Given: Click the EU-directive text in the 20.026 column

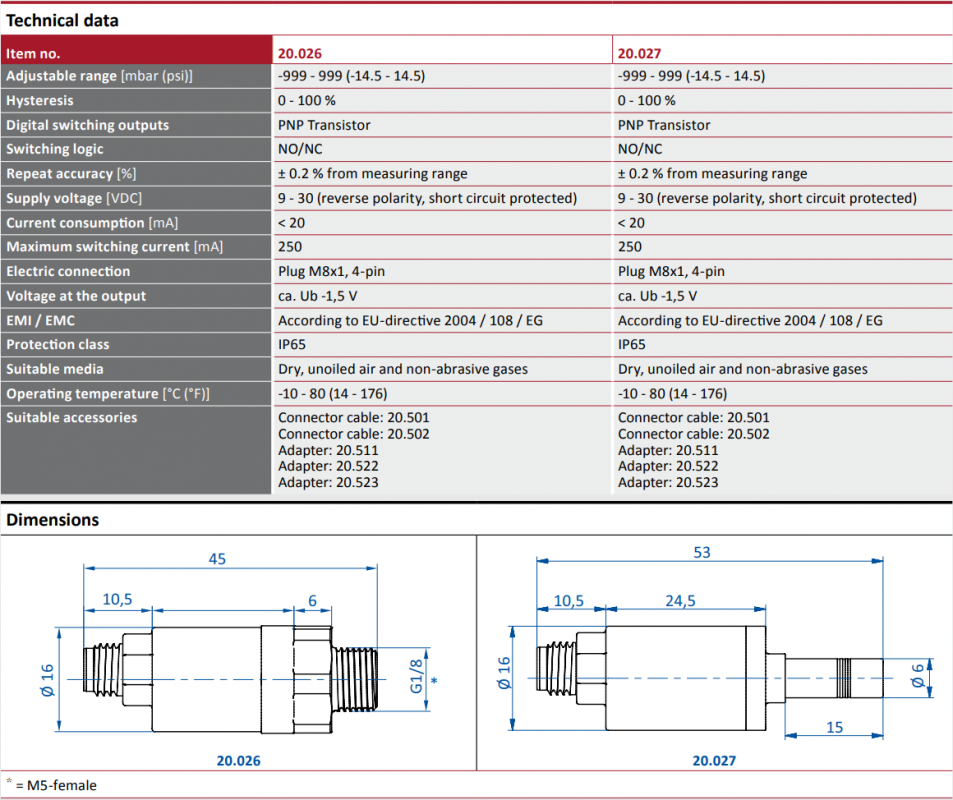Looking at the screenshot, I should click(410, 320).
